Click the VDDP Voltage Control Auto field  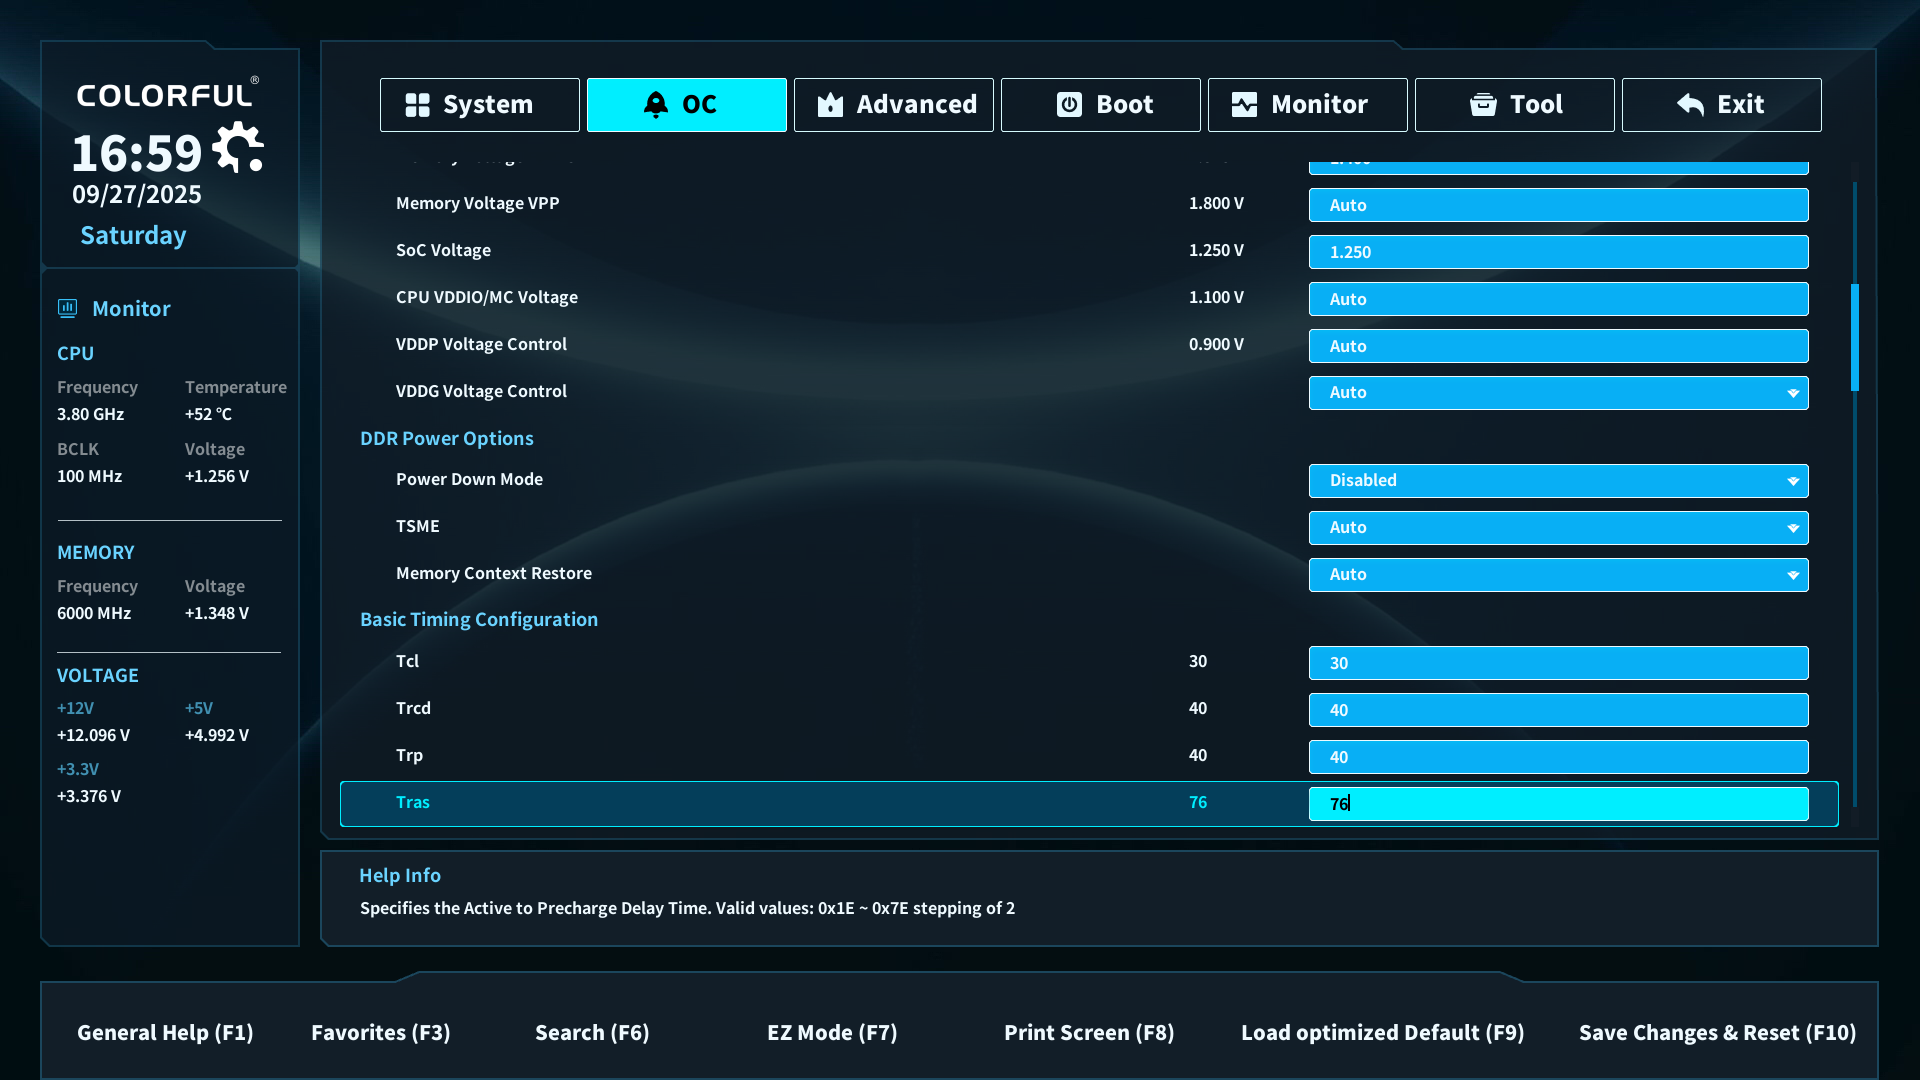tap(1559, 346)
